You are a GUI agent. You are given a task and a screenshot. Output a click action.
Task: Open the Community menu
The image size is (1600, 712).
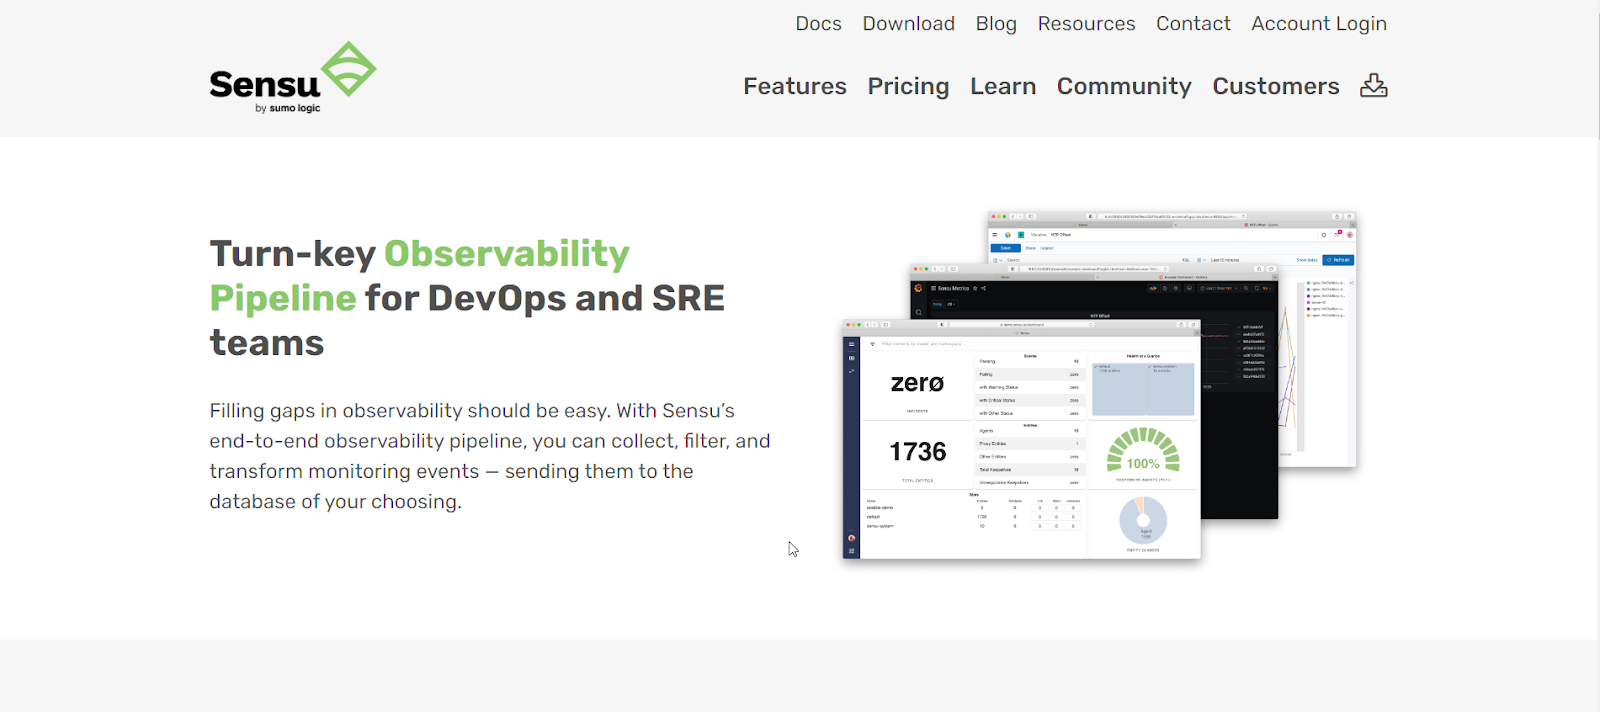click(1124, 87)
